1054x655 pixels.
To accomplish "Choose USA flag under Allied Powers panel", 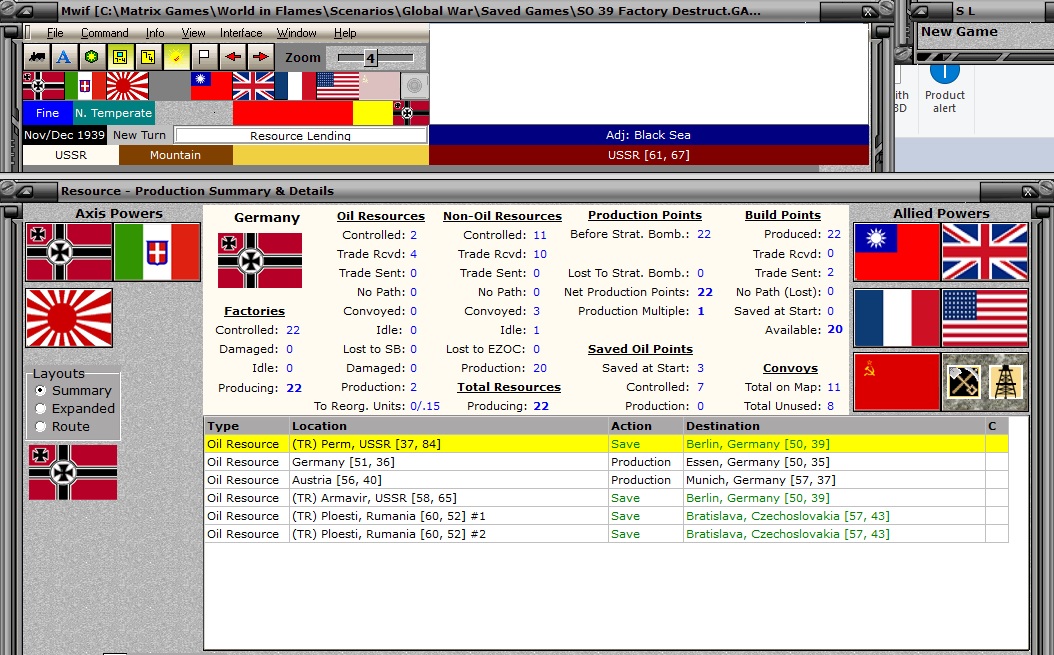I will [985, 318].
